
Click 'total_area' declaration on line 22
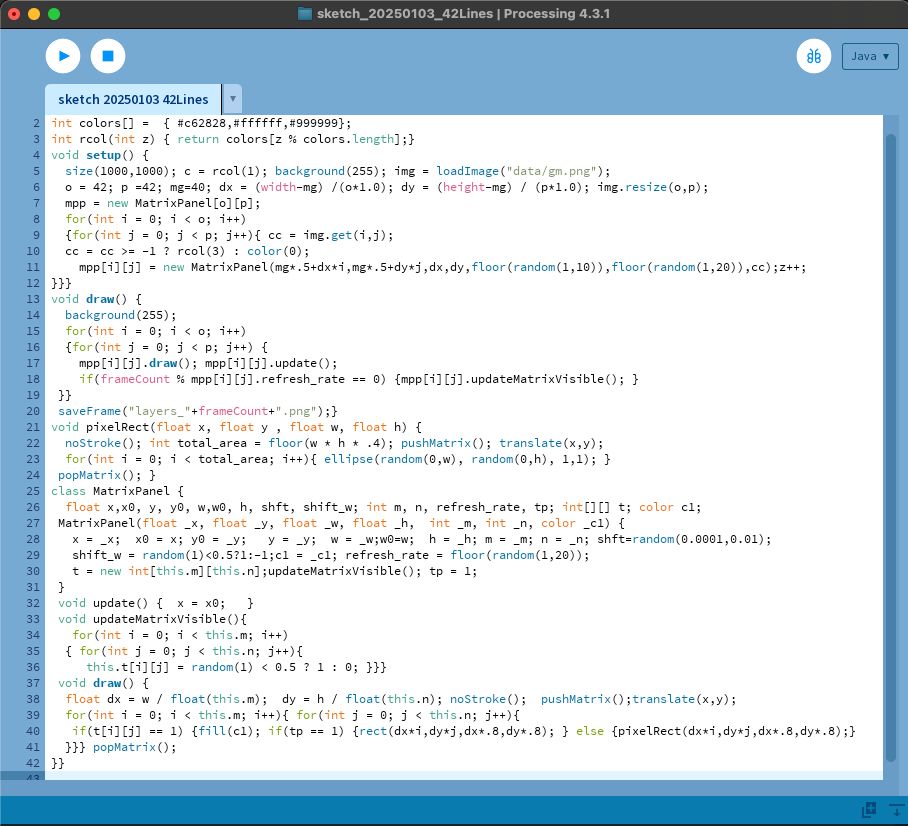click(212, 443)
